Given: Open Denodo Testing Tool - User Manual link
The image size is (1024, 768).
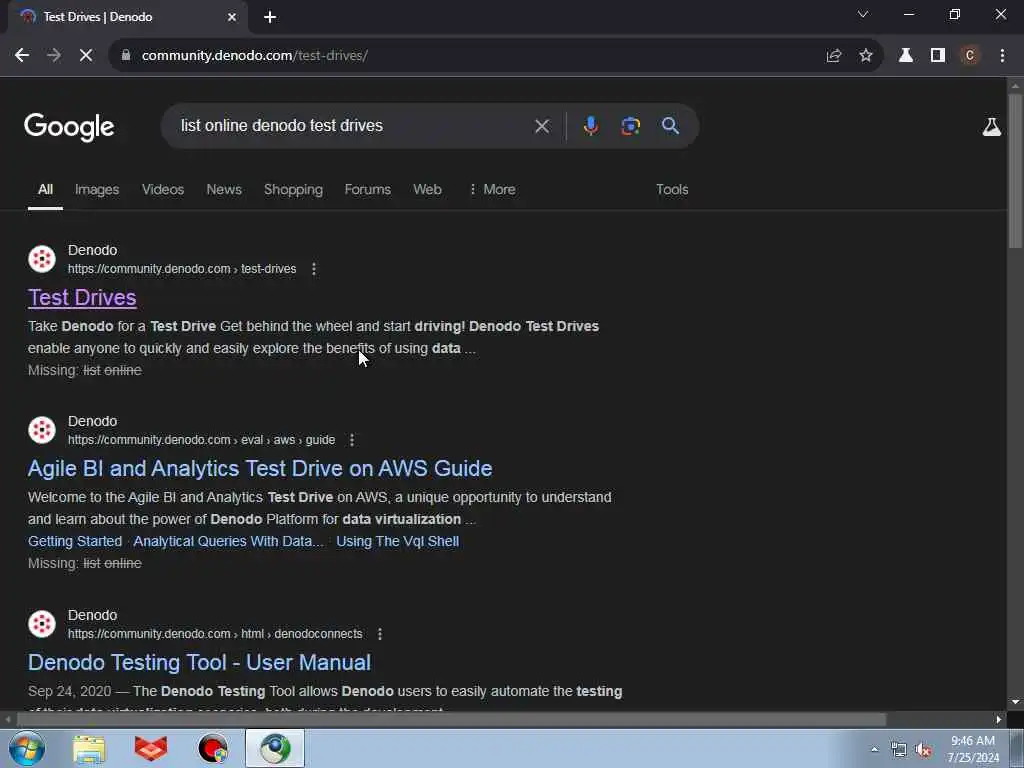Looking at the screenshot, I should (199, 663).
